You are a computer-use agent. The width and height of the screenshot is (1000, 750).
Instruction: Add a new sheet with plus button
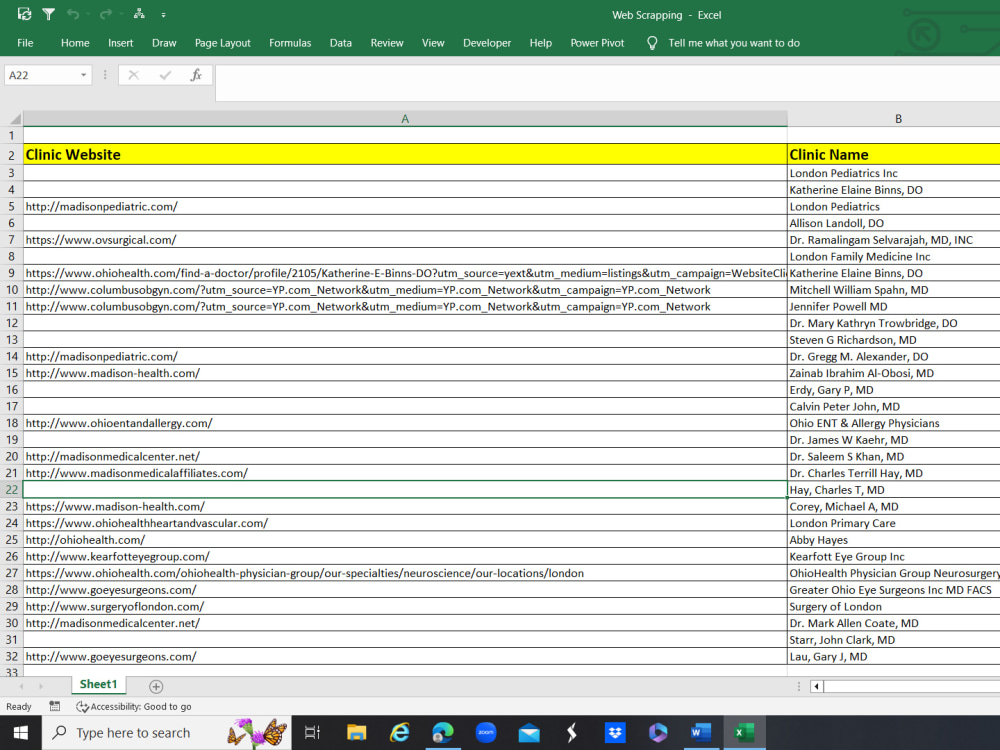point(156,686)
